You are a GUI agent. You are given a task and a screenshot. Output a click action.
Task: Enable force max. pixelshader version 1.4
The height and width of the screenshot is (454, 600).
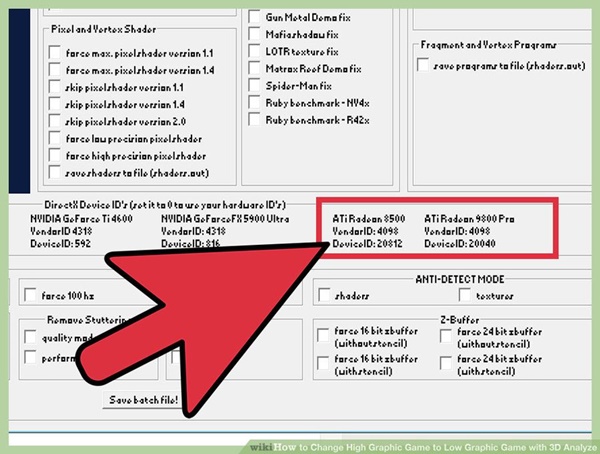55,70
